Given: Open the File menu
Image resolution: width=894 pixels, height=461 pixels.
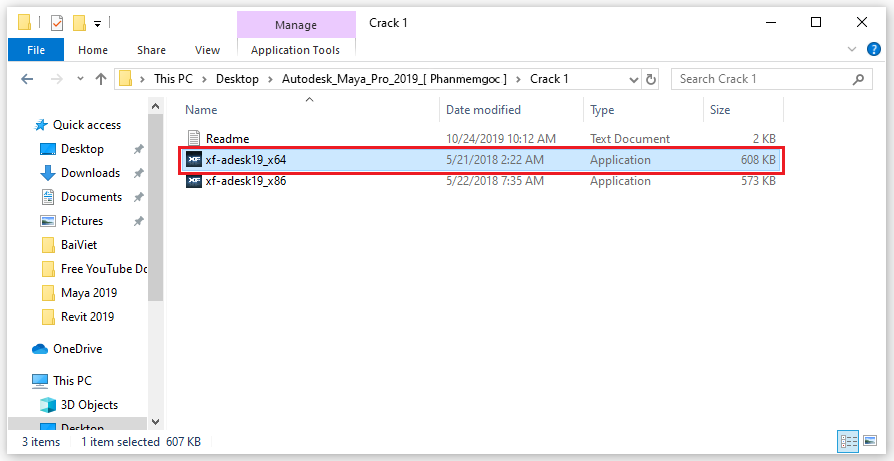Looking at the screenshot, I should [36, 50].
